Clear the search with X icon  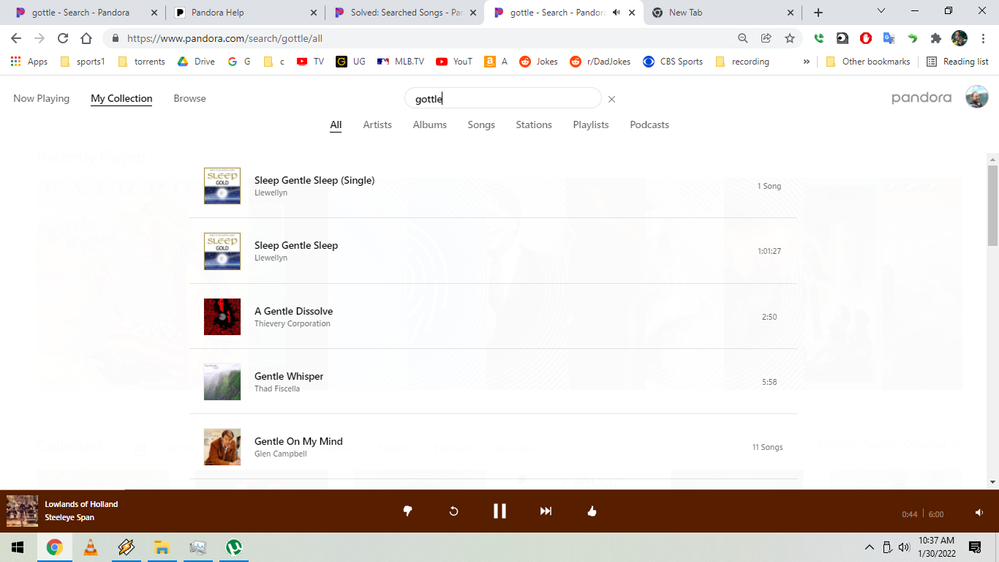(x=612, y=99)
